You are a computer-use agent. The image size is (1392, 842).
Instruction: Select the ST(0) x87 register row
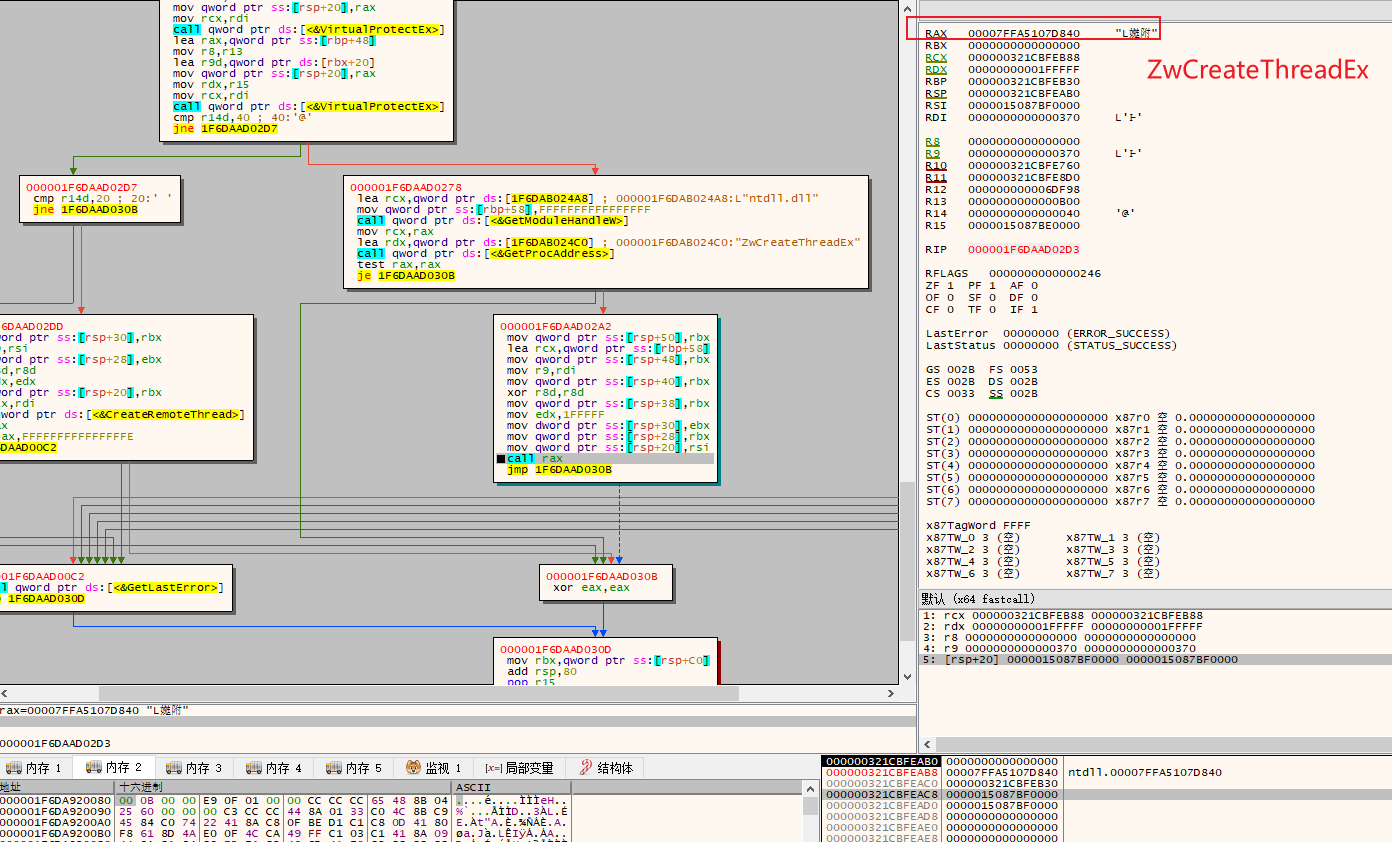[1121, 418]
